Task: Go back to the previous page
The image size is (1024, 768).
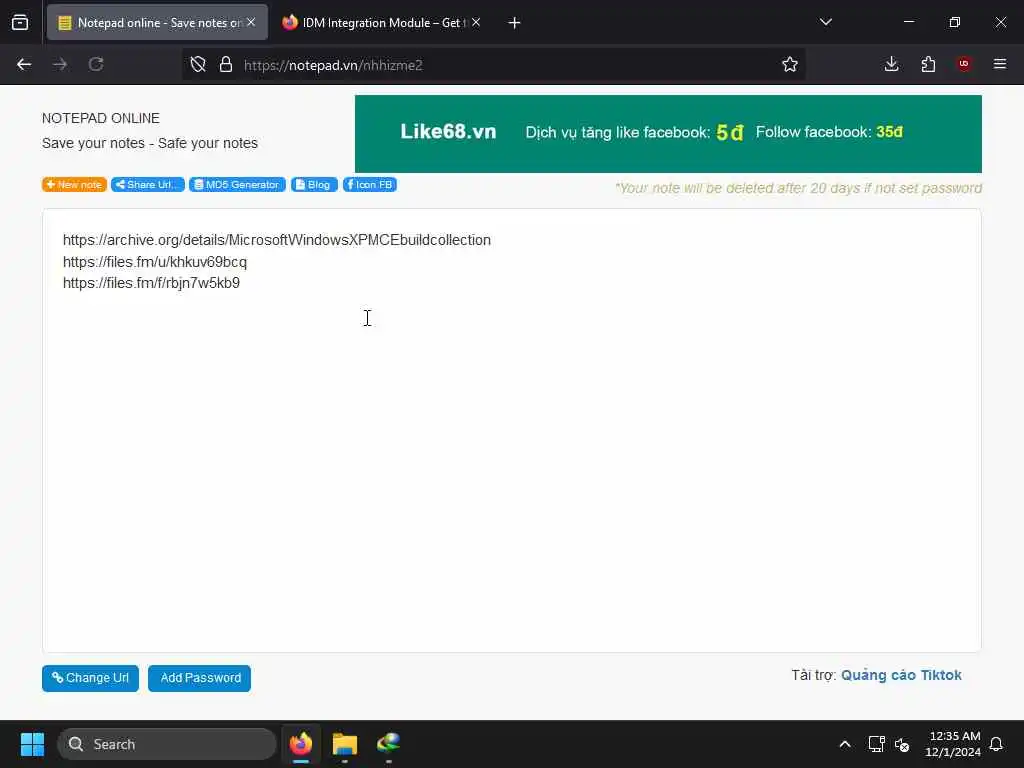Action: [24, 65]
